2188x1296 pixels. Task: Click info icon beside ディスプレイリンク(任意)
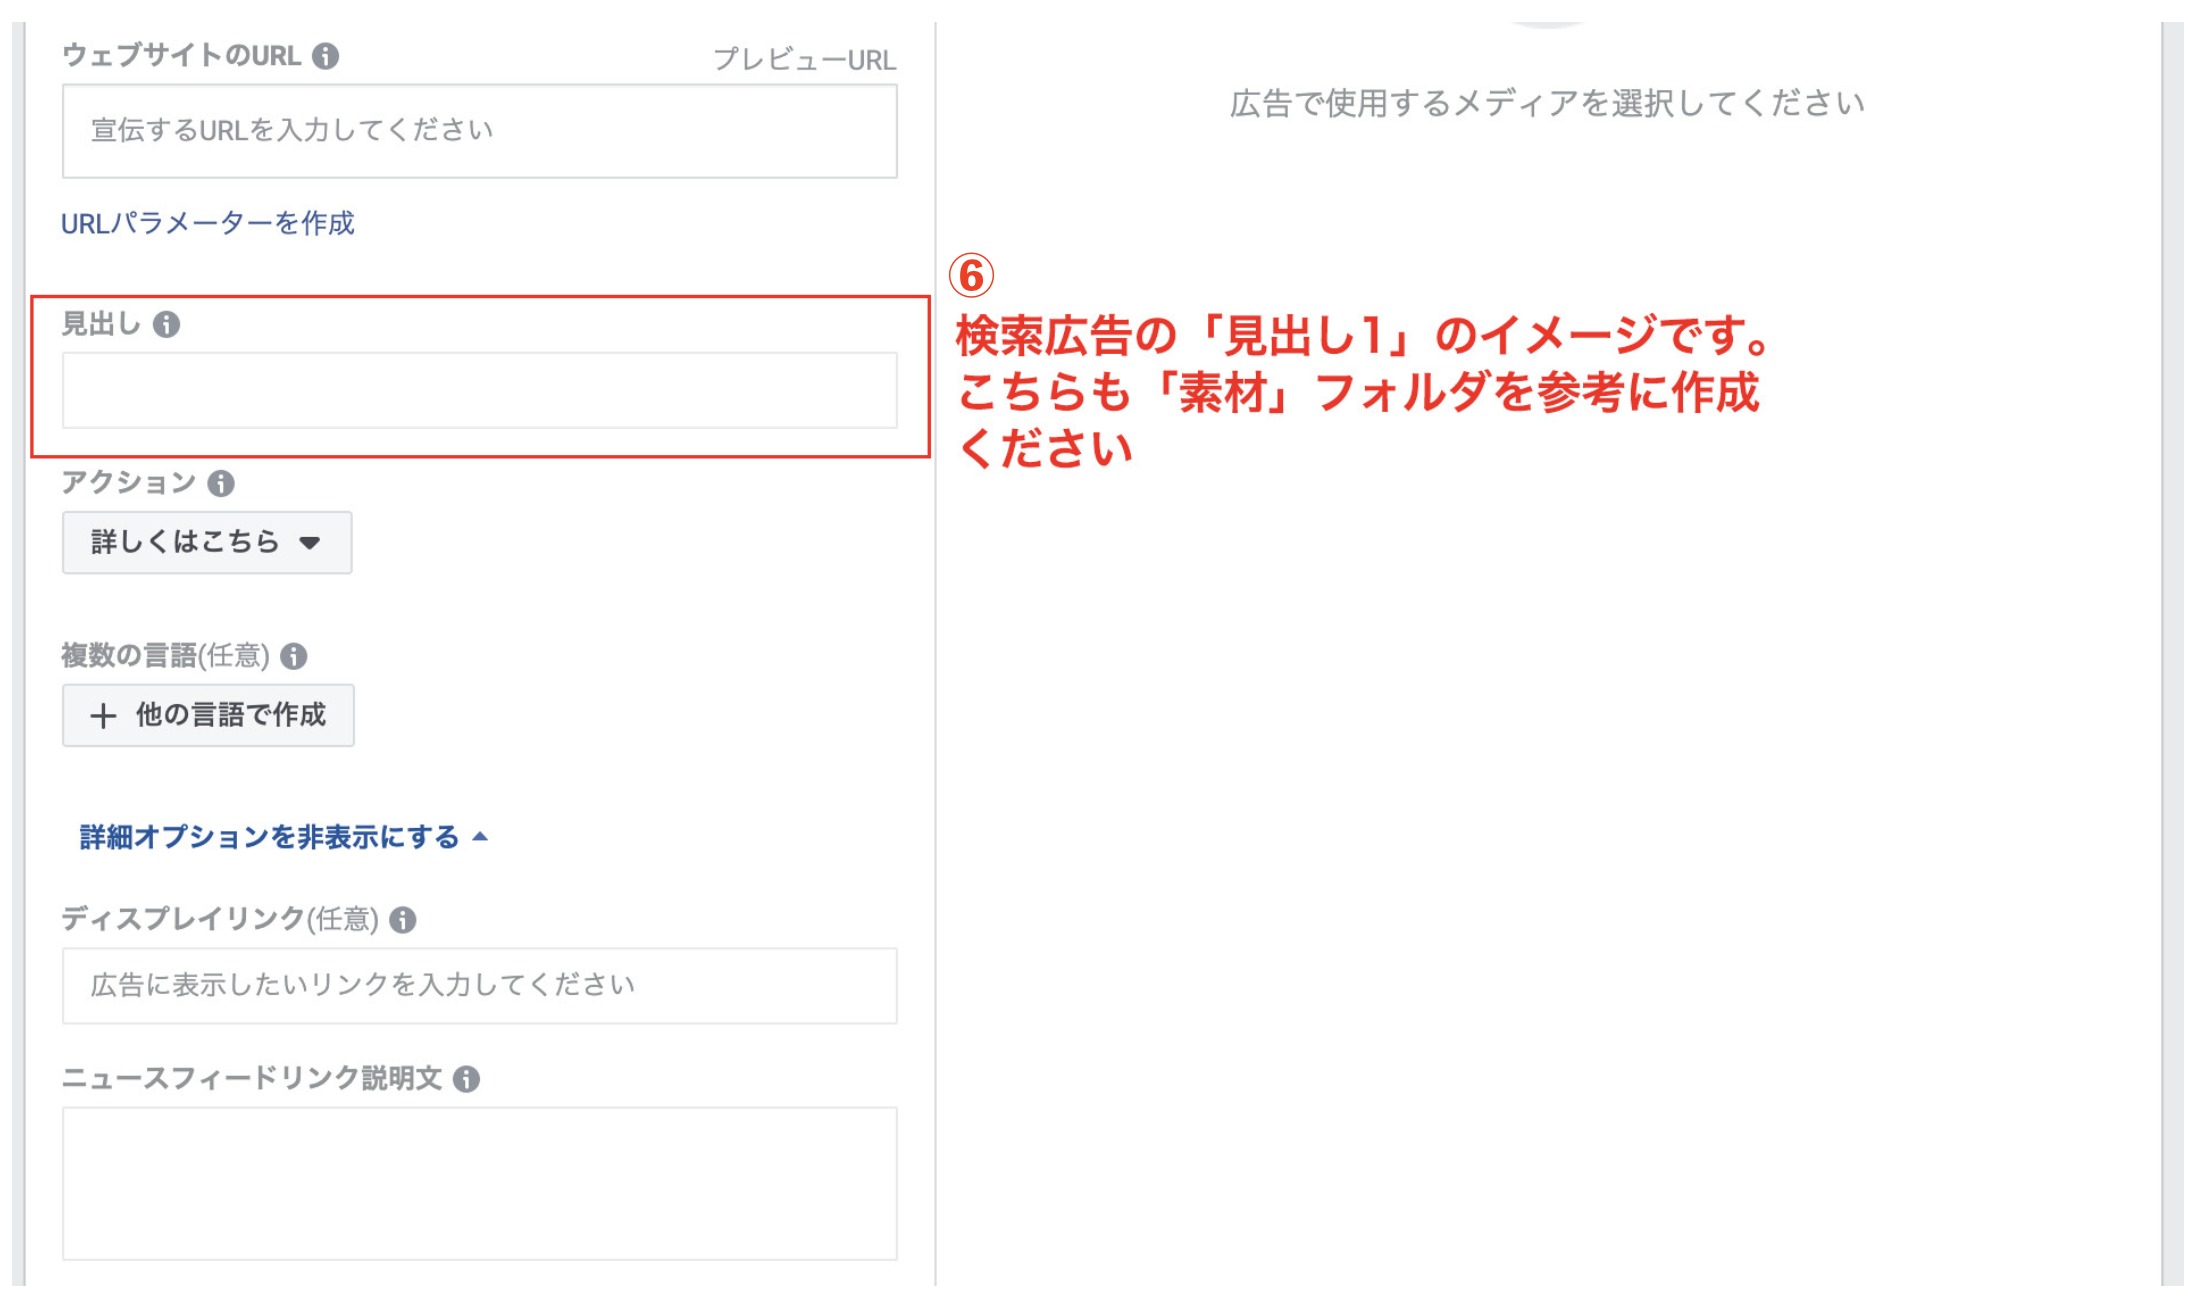402,920
